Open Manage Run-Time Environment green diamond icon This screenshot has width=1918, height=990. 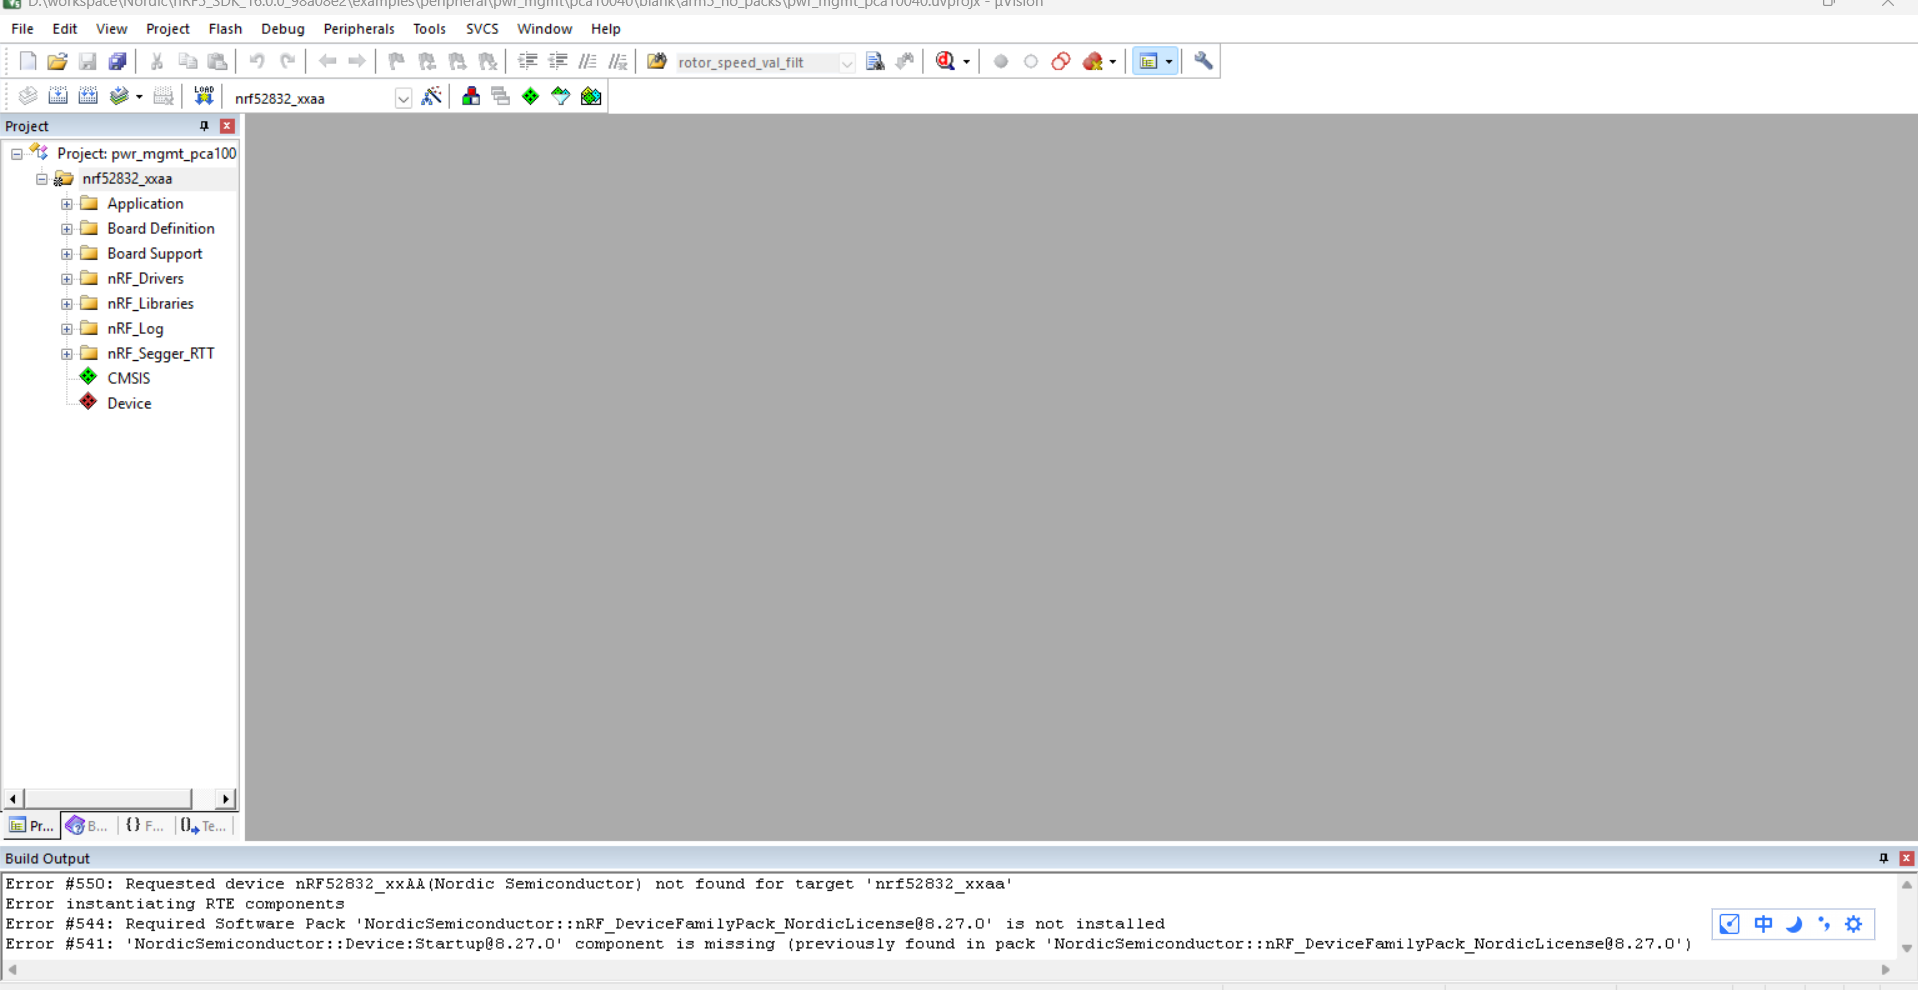pos(531,97)
